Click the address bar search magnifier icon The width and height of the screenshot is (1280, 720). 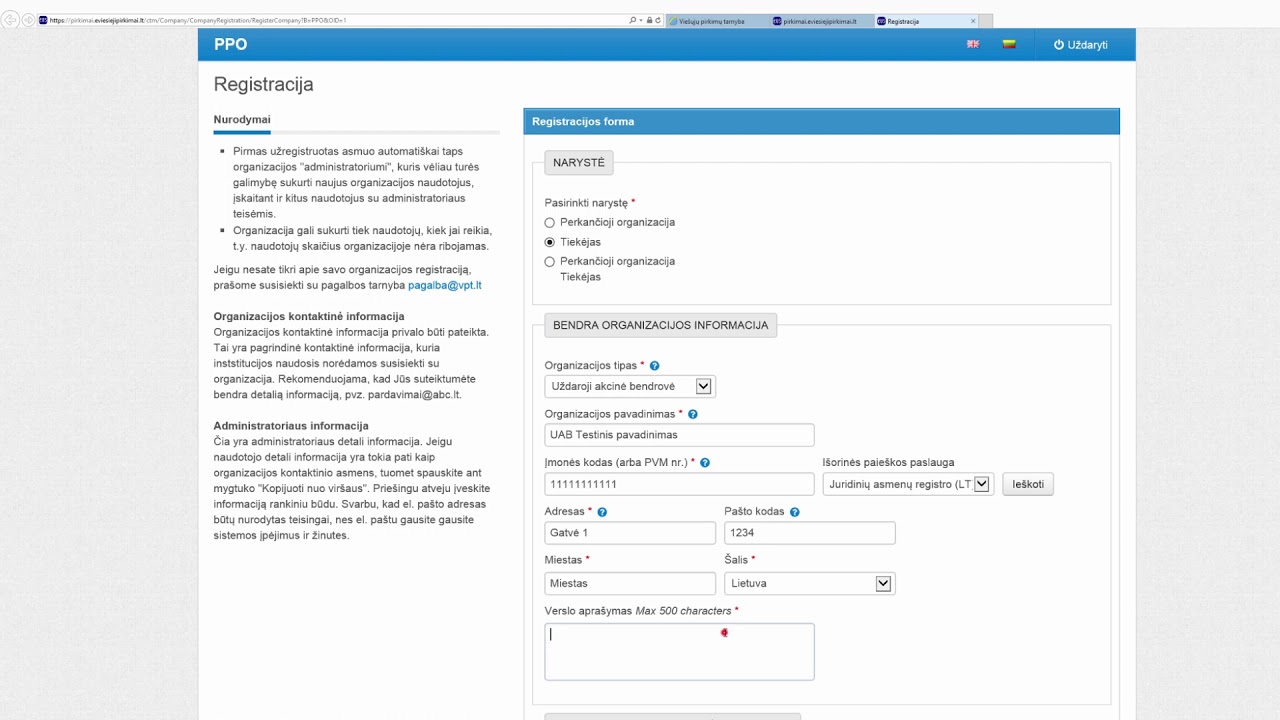click(632, 20)
